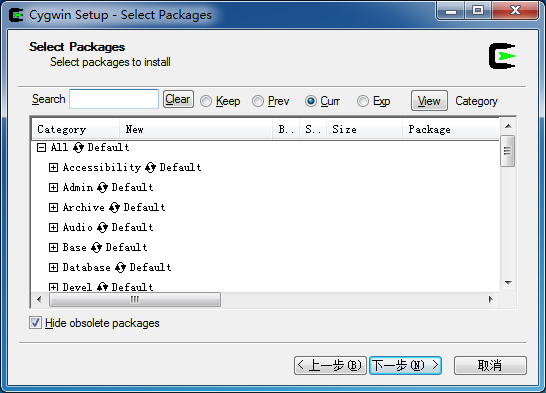Screen dimensions: 546x393
Task: Click the Clear search button
Action: (x=178, y=99)
